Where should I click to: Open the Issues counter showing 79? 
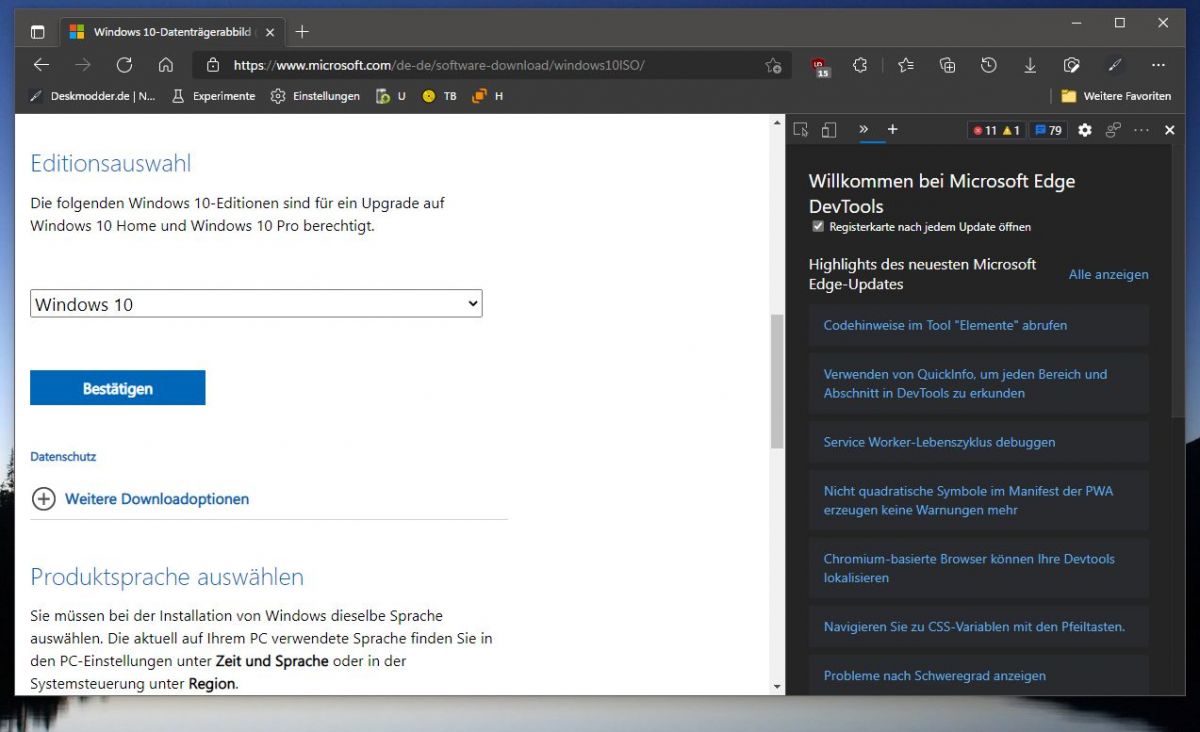pyautogui.click(x=1048, y=130)
